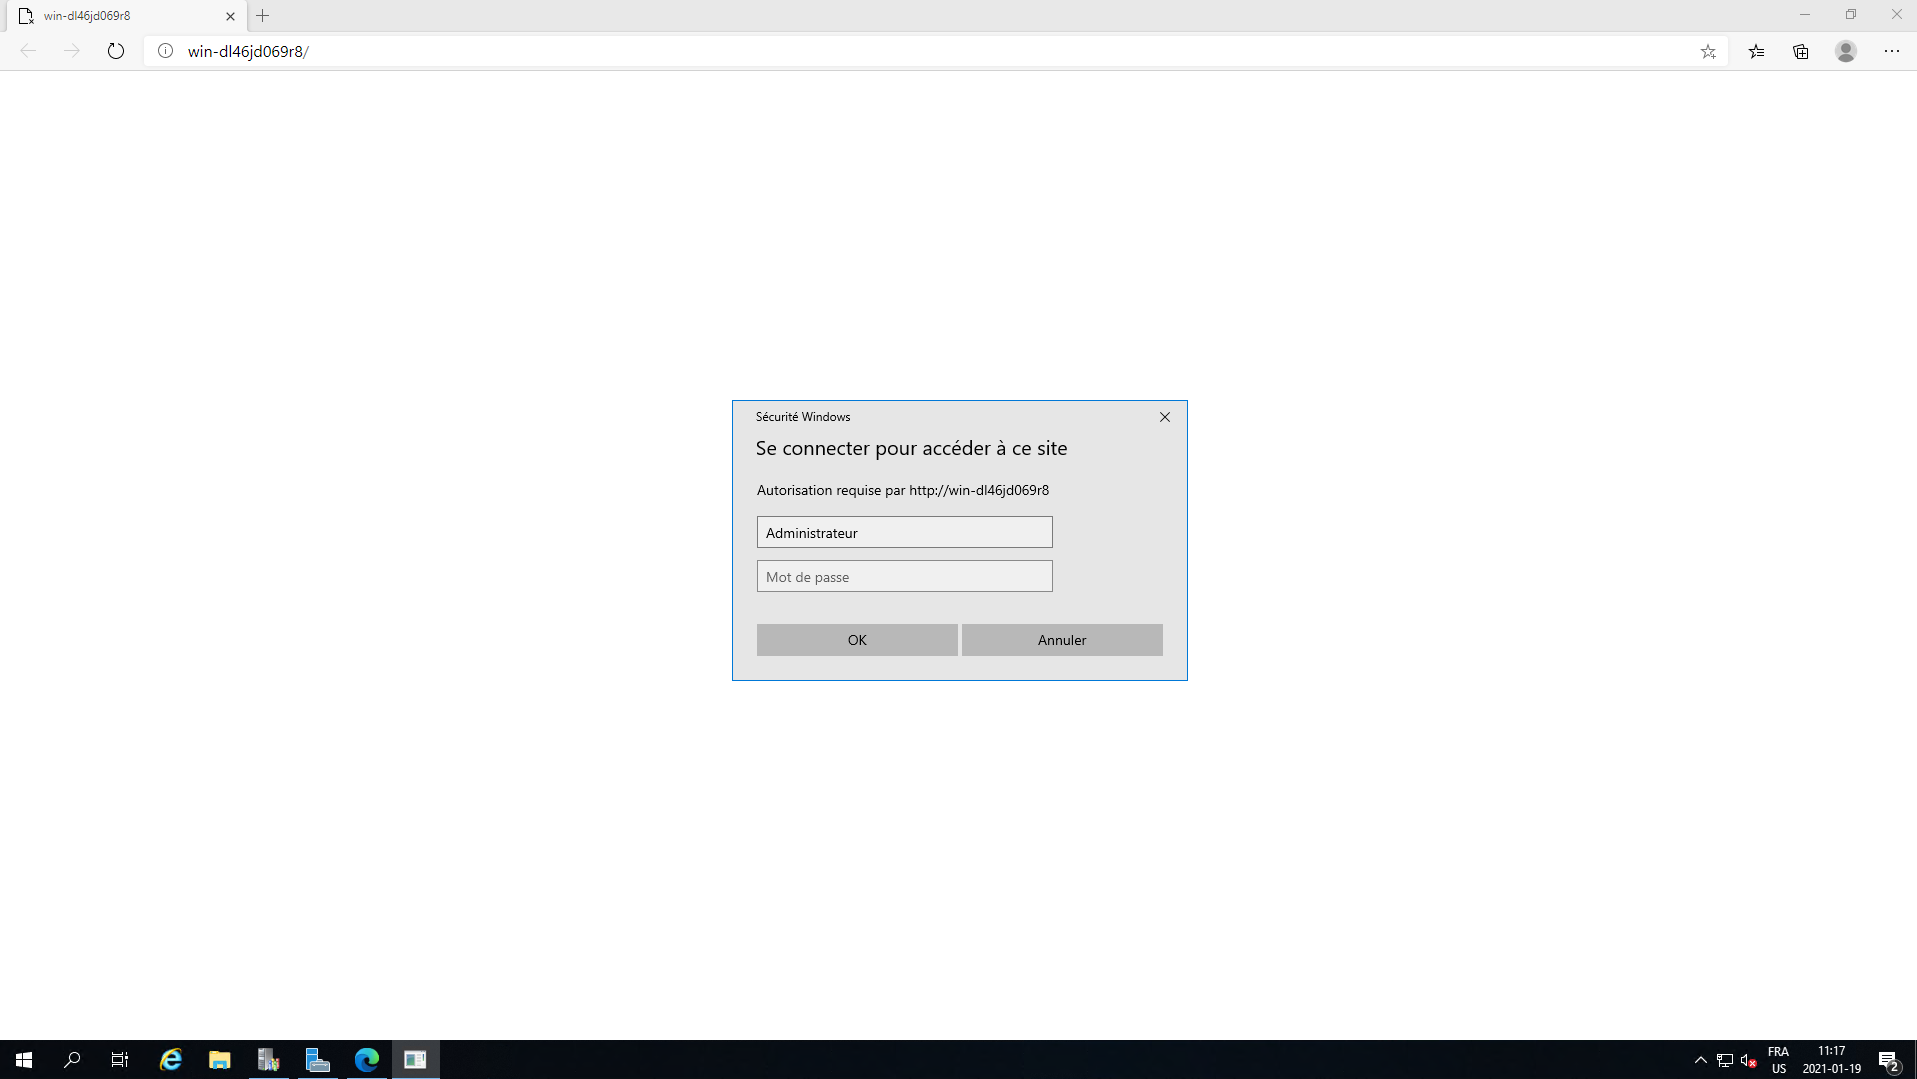Click the Administrateur username field

click(904, 532)
